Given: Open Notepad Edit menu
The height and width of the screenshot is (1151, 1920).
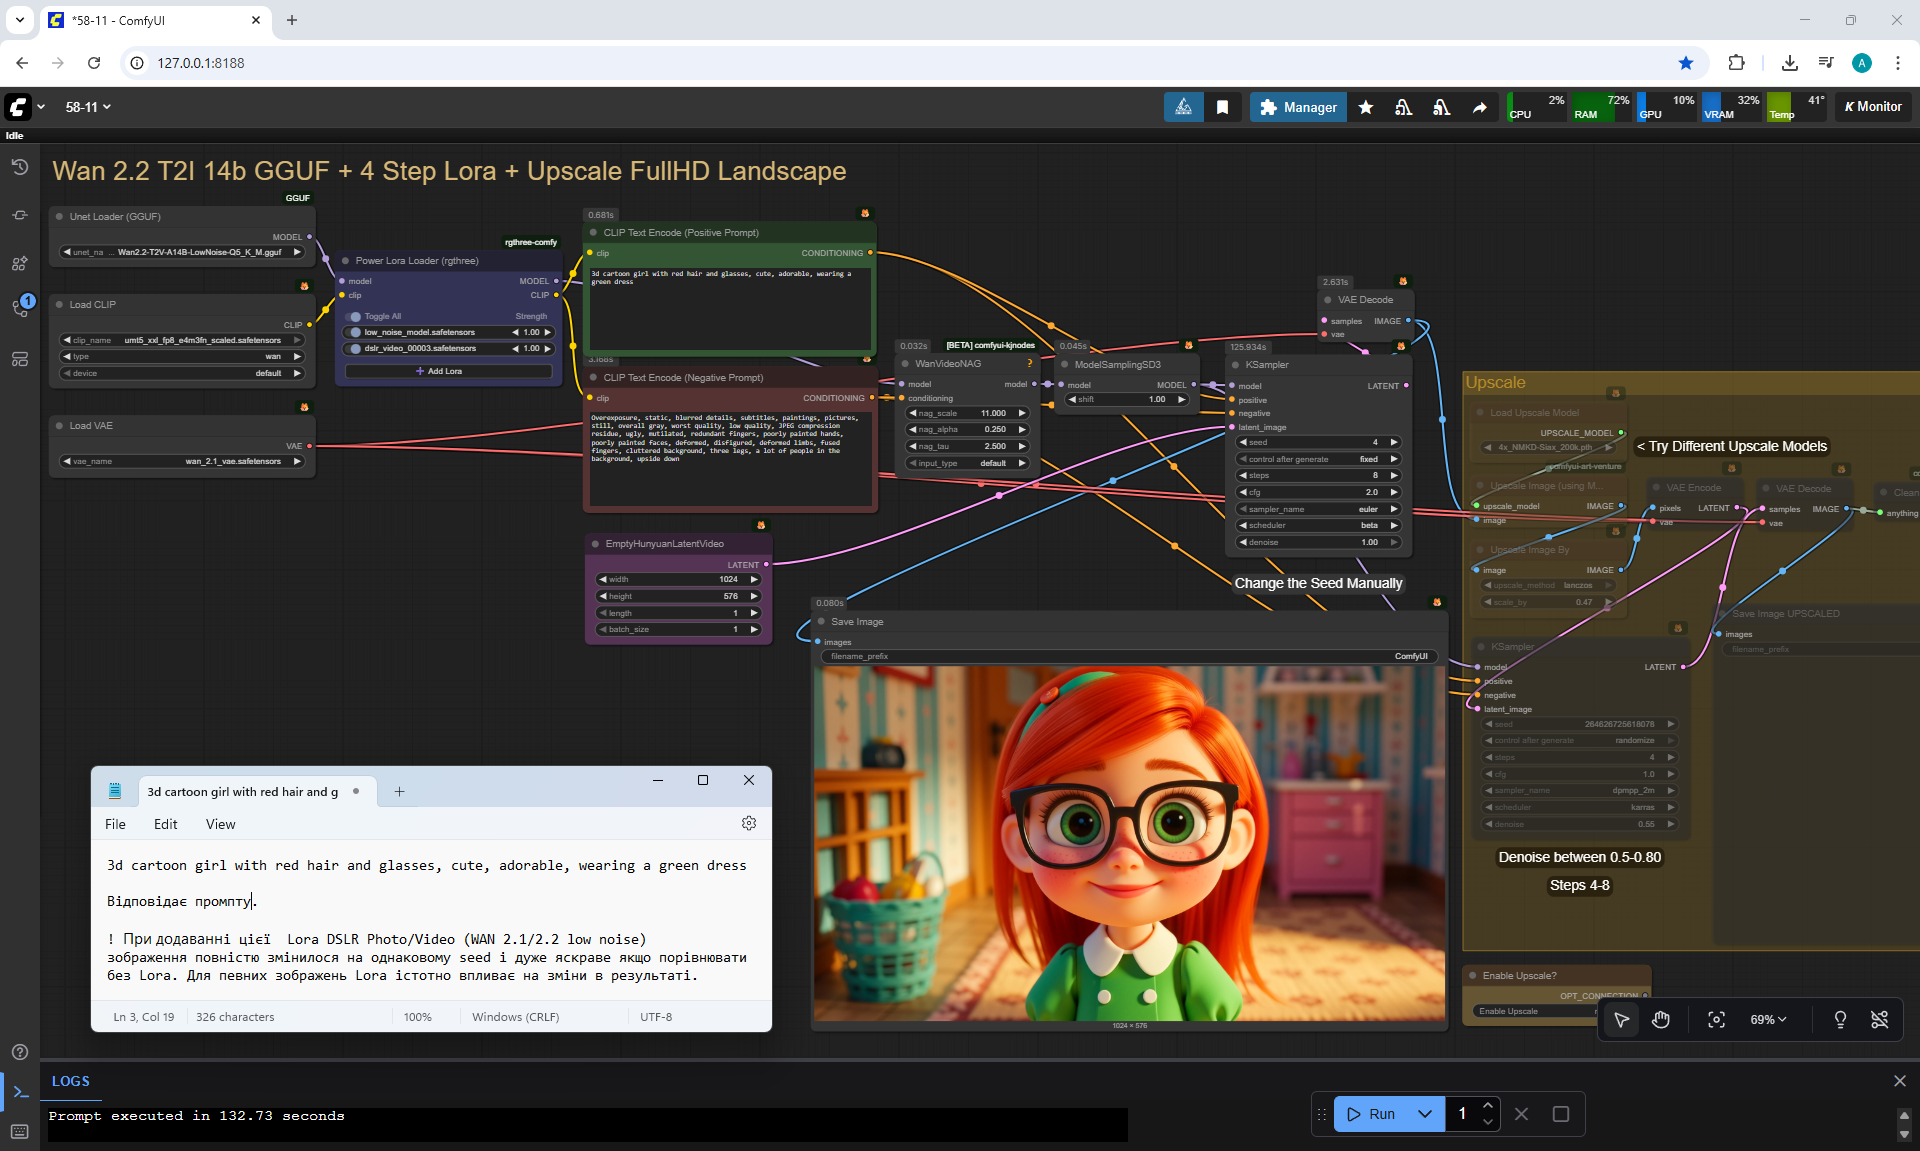Looking at the screenshot, I should pos(165,824).
